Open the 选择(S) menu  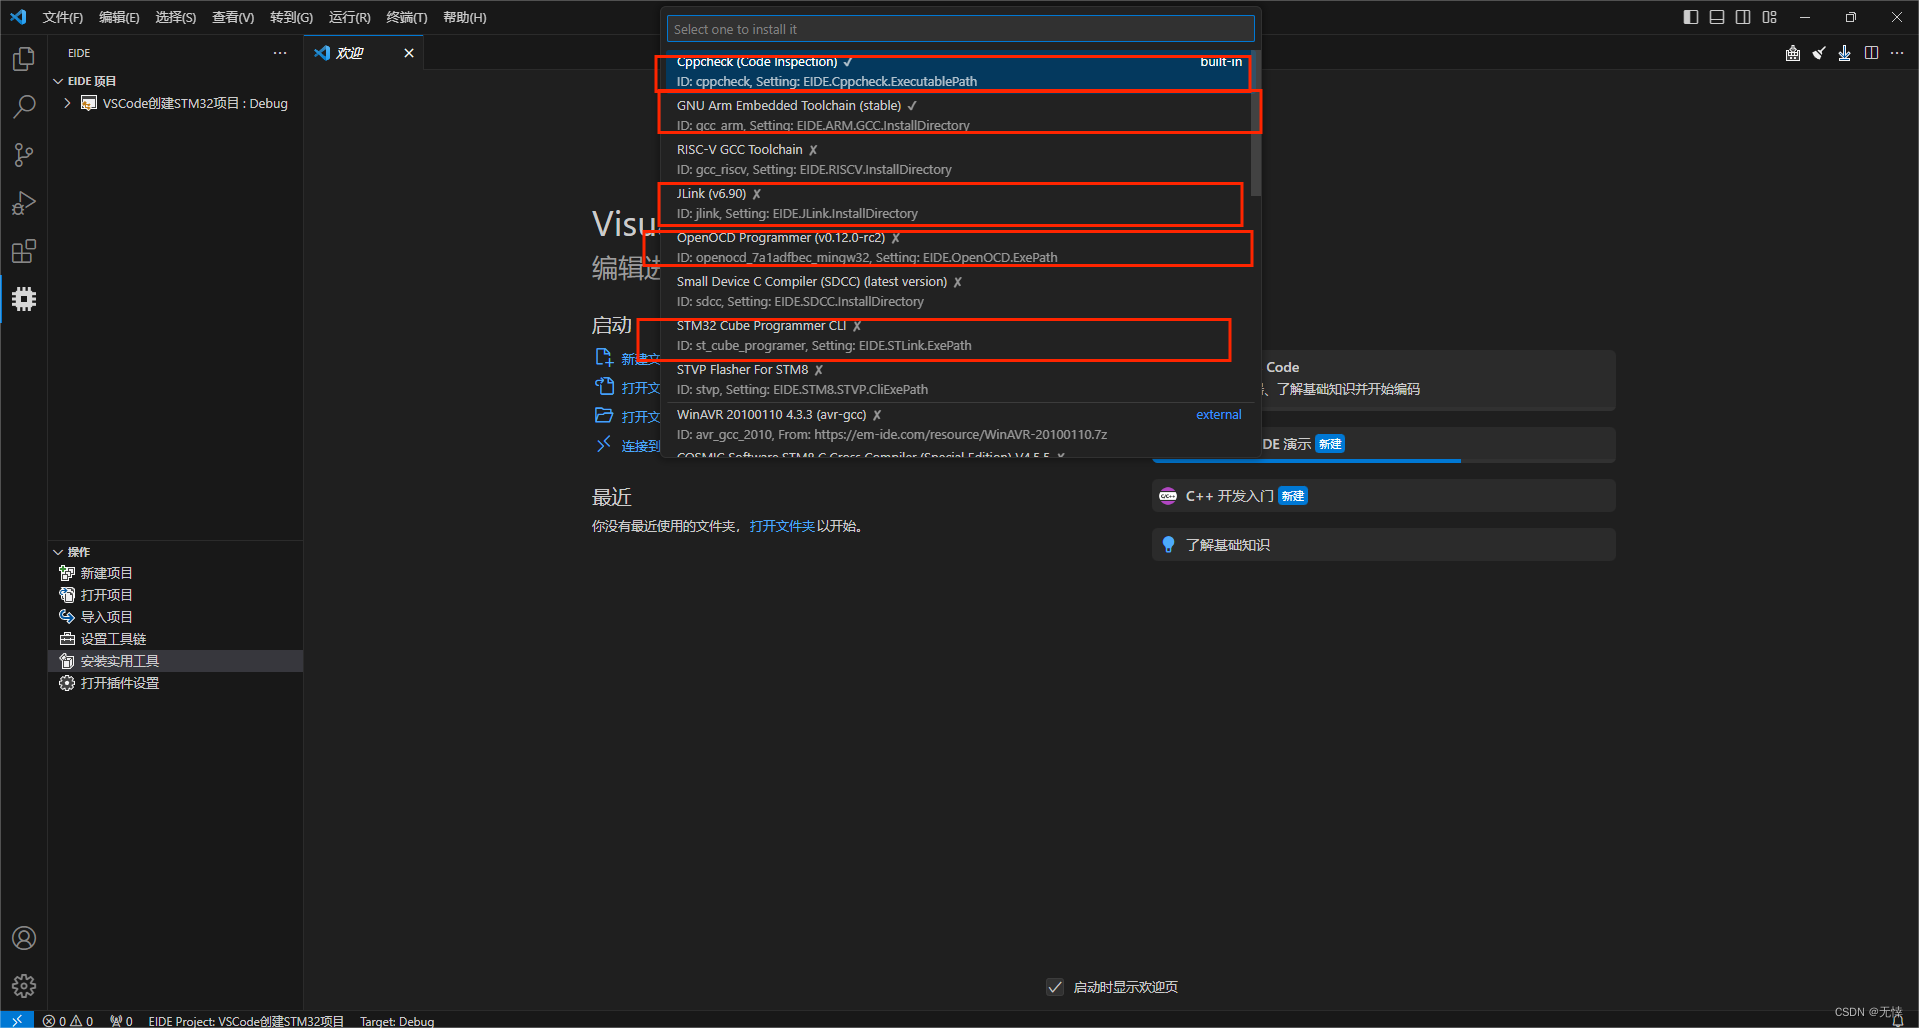(x=176, y=17)
